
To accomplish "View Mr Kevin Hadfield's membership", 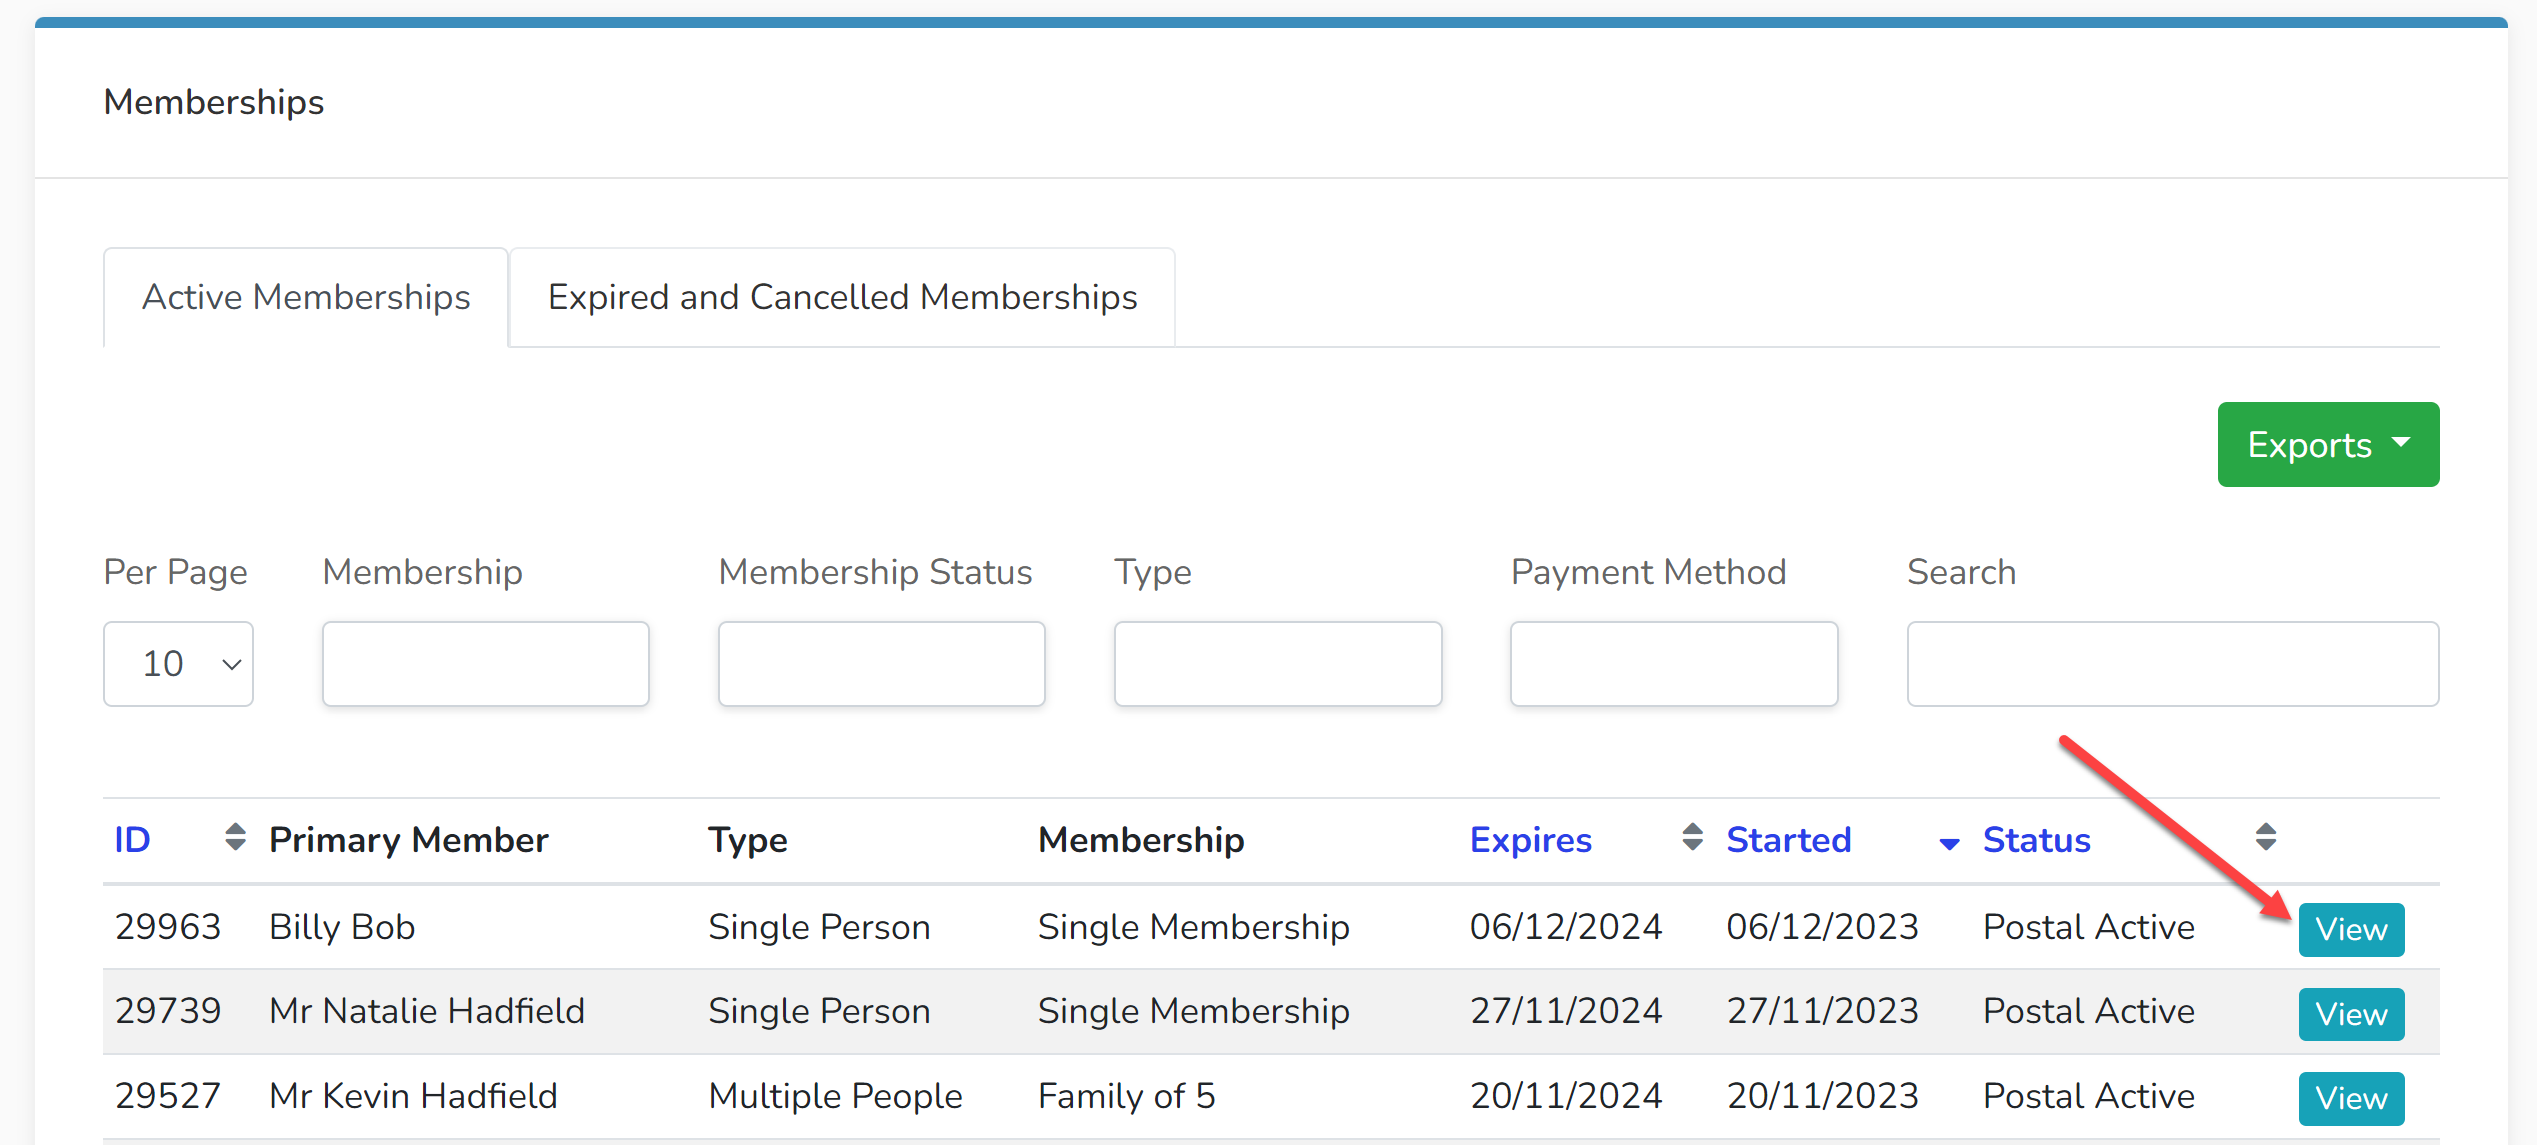I will pyautogui.click(x=2351, y=1099).
